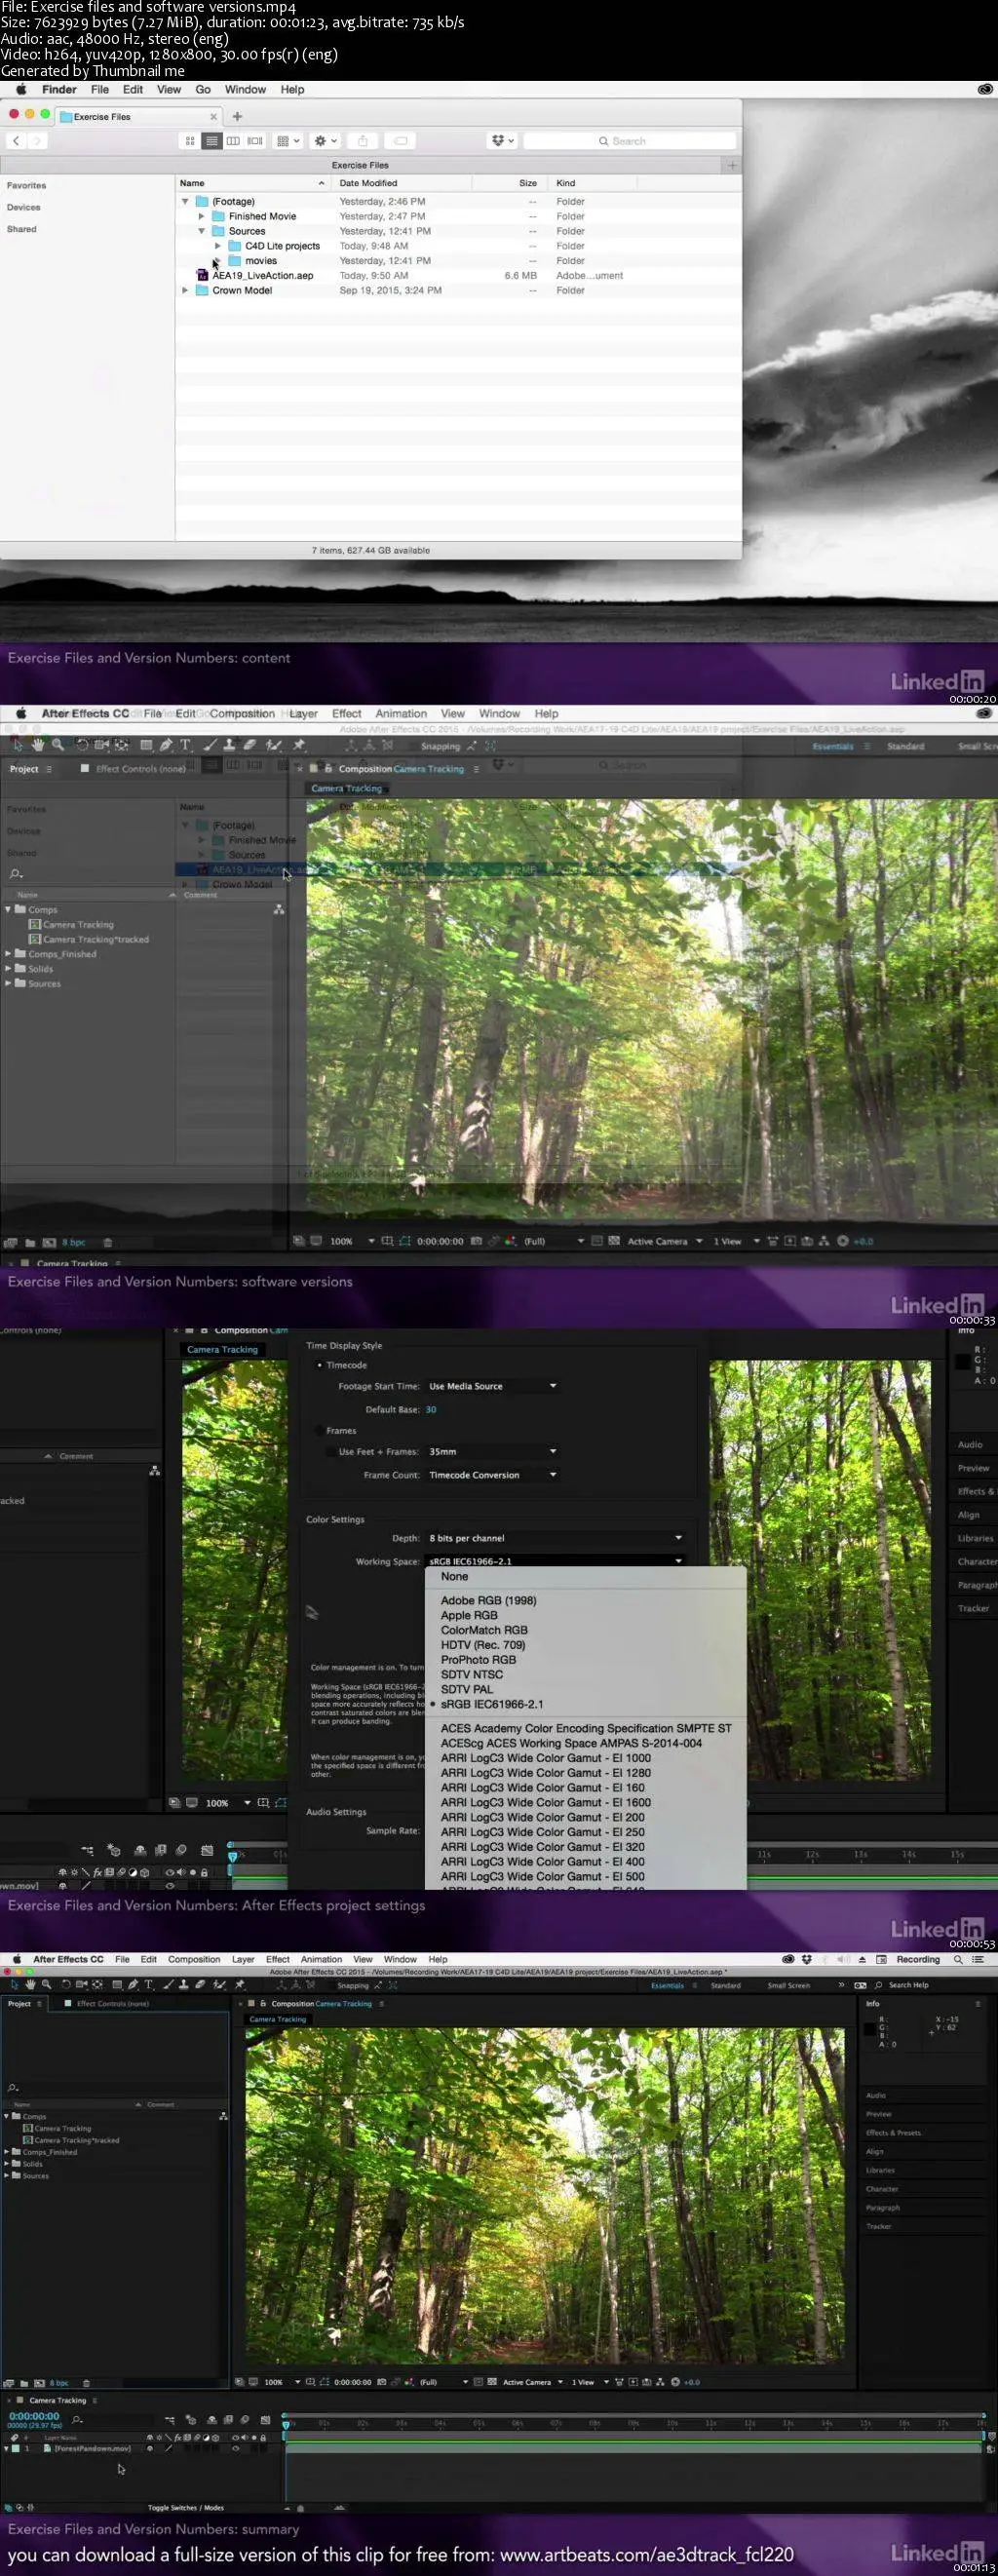Image resolution: width=998 pixels, height=2576 pixels.
Task: Open the Active Camera dropdown in the summary frame
Action: [532, 2382]
